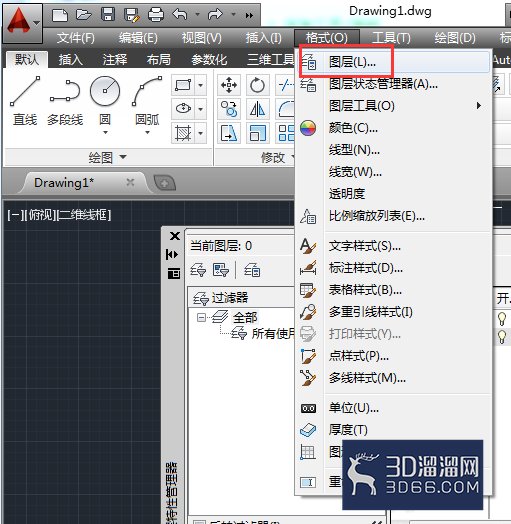Viewport: 511px width, 524px height.
Task: Click the New Property Filter icon
Action: click(x=198, y=270)
